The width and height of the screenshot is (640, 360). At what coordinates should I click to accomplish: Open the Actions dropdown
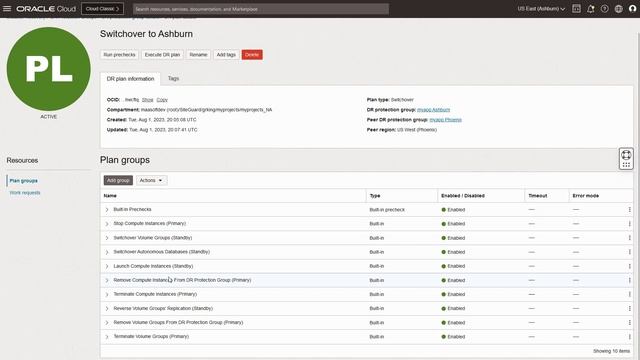(151, 180)
